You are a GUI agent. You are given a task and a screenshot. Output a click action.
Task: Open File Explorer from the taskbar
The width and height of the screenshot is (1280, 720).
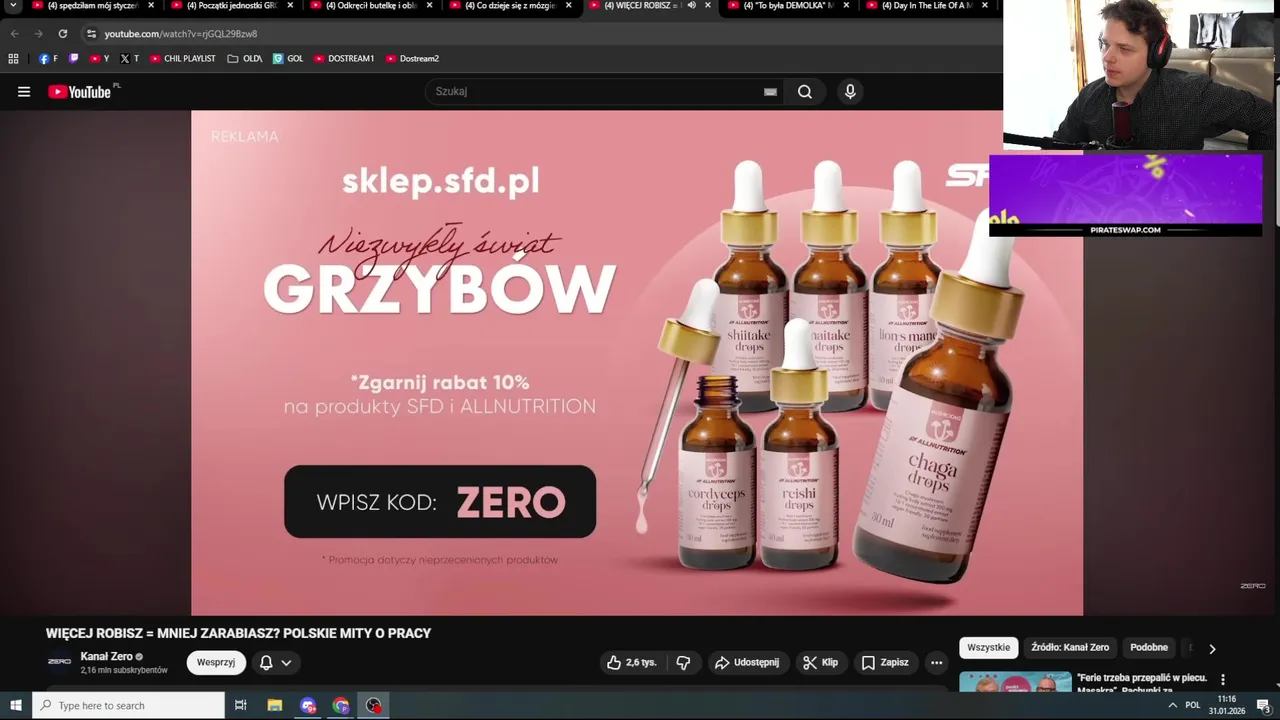tap(275, 706)
